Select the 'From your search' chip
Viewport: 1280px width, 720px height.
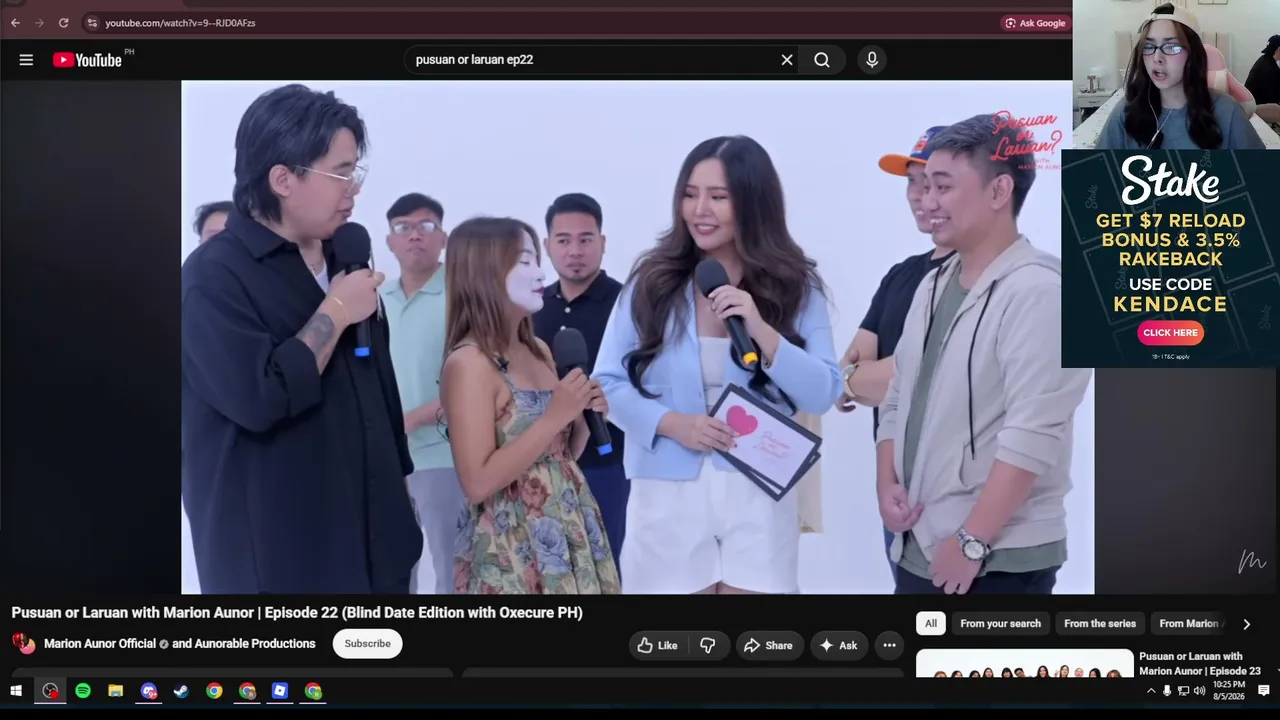pos(1000,624)
